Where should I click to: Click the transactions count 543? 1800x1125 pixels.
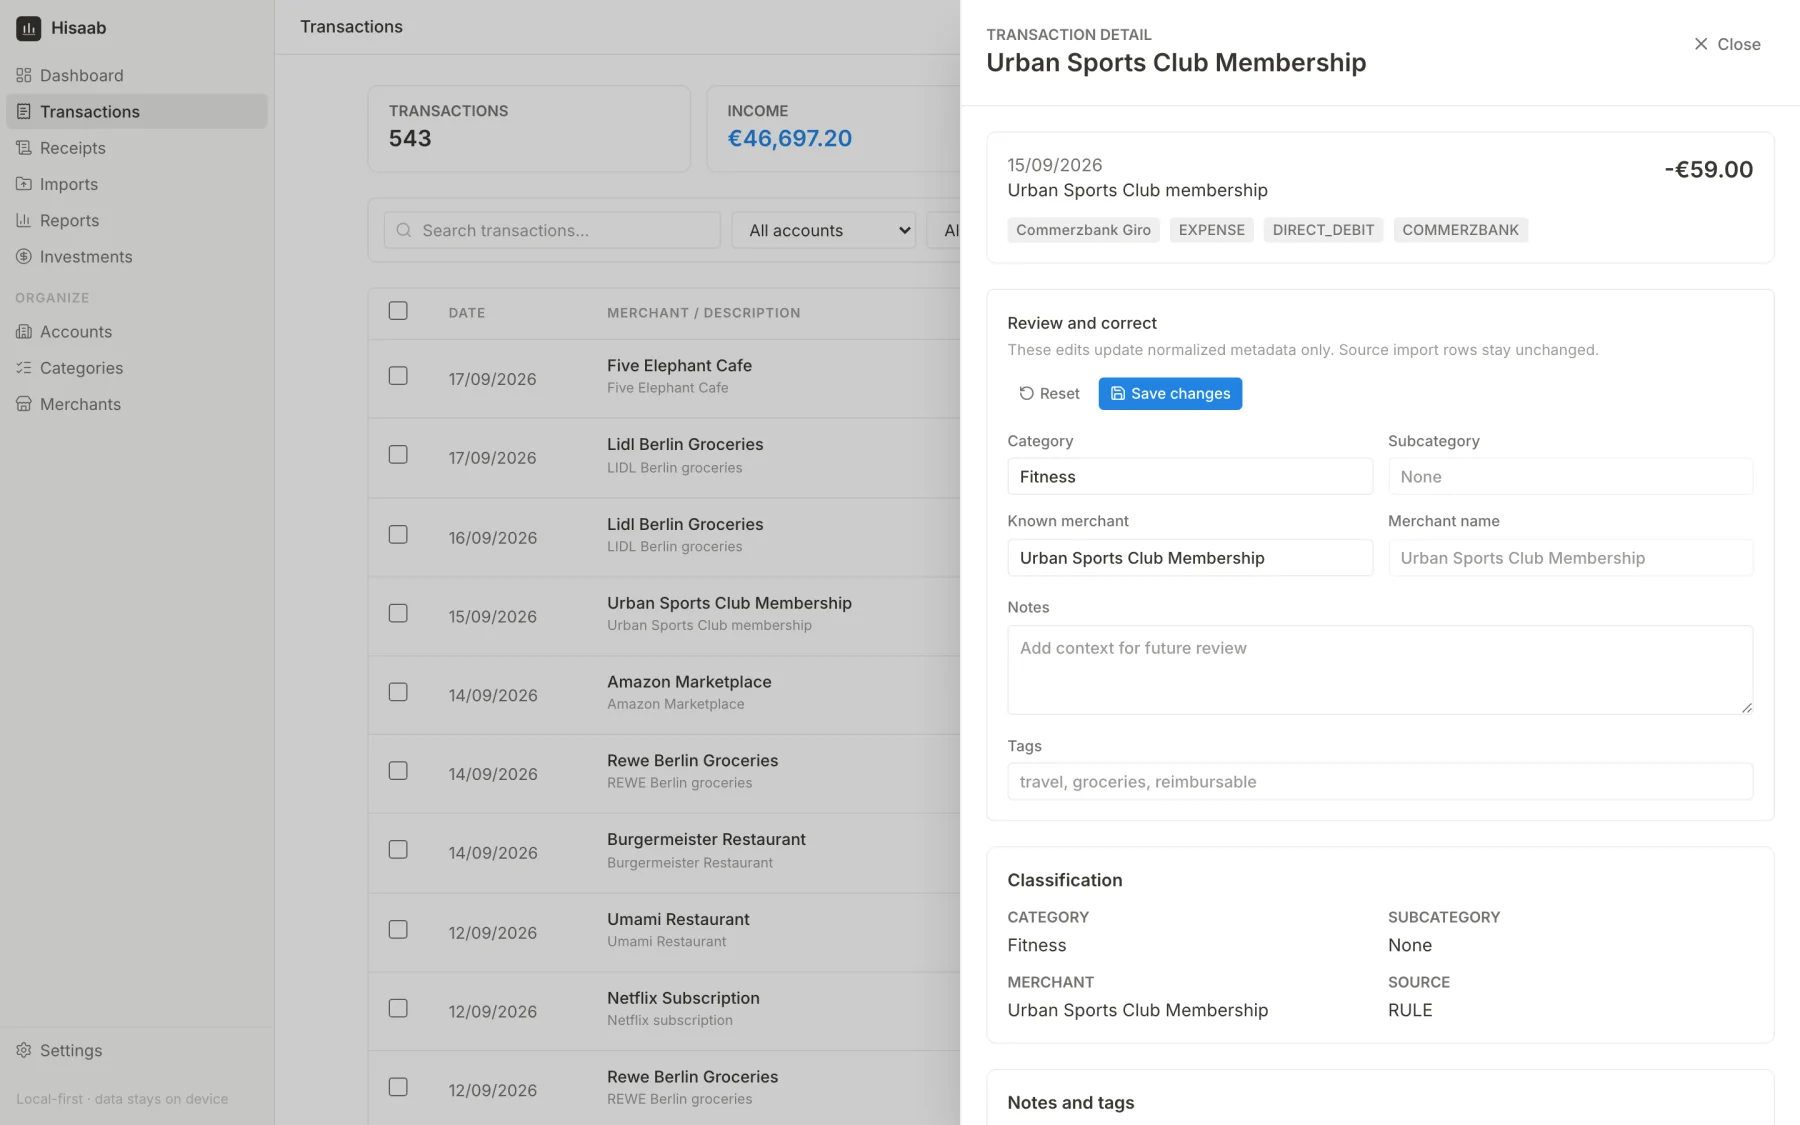[410, 138]
